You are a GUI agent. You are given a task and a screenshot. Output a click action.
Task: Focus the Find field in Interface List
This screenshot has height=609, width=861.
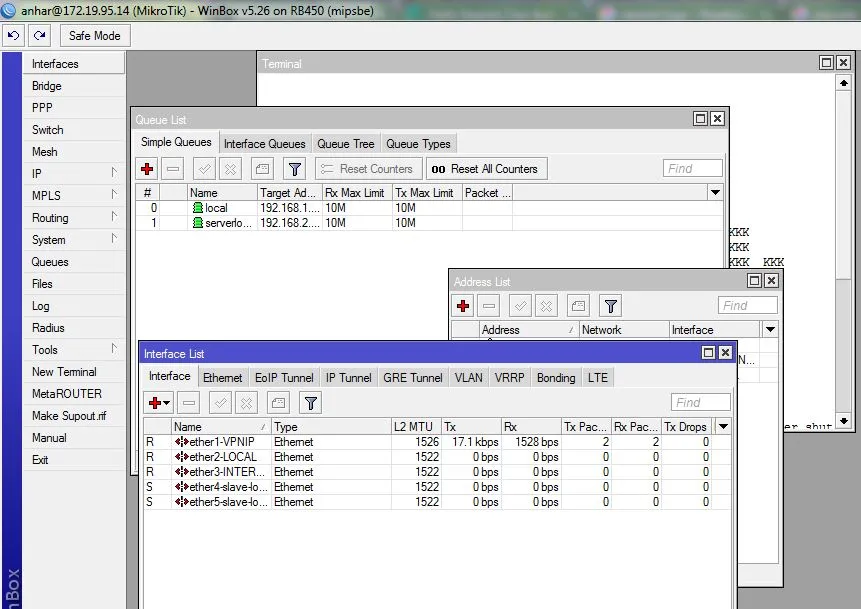click(701, 403)
